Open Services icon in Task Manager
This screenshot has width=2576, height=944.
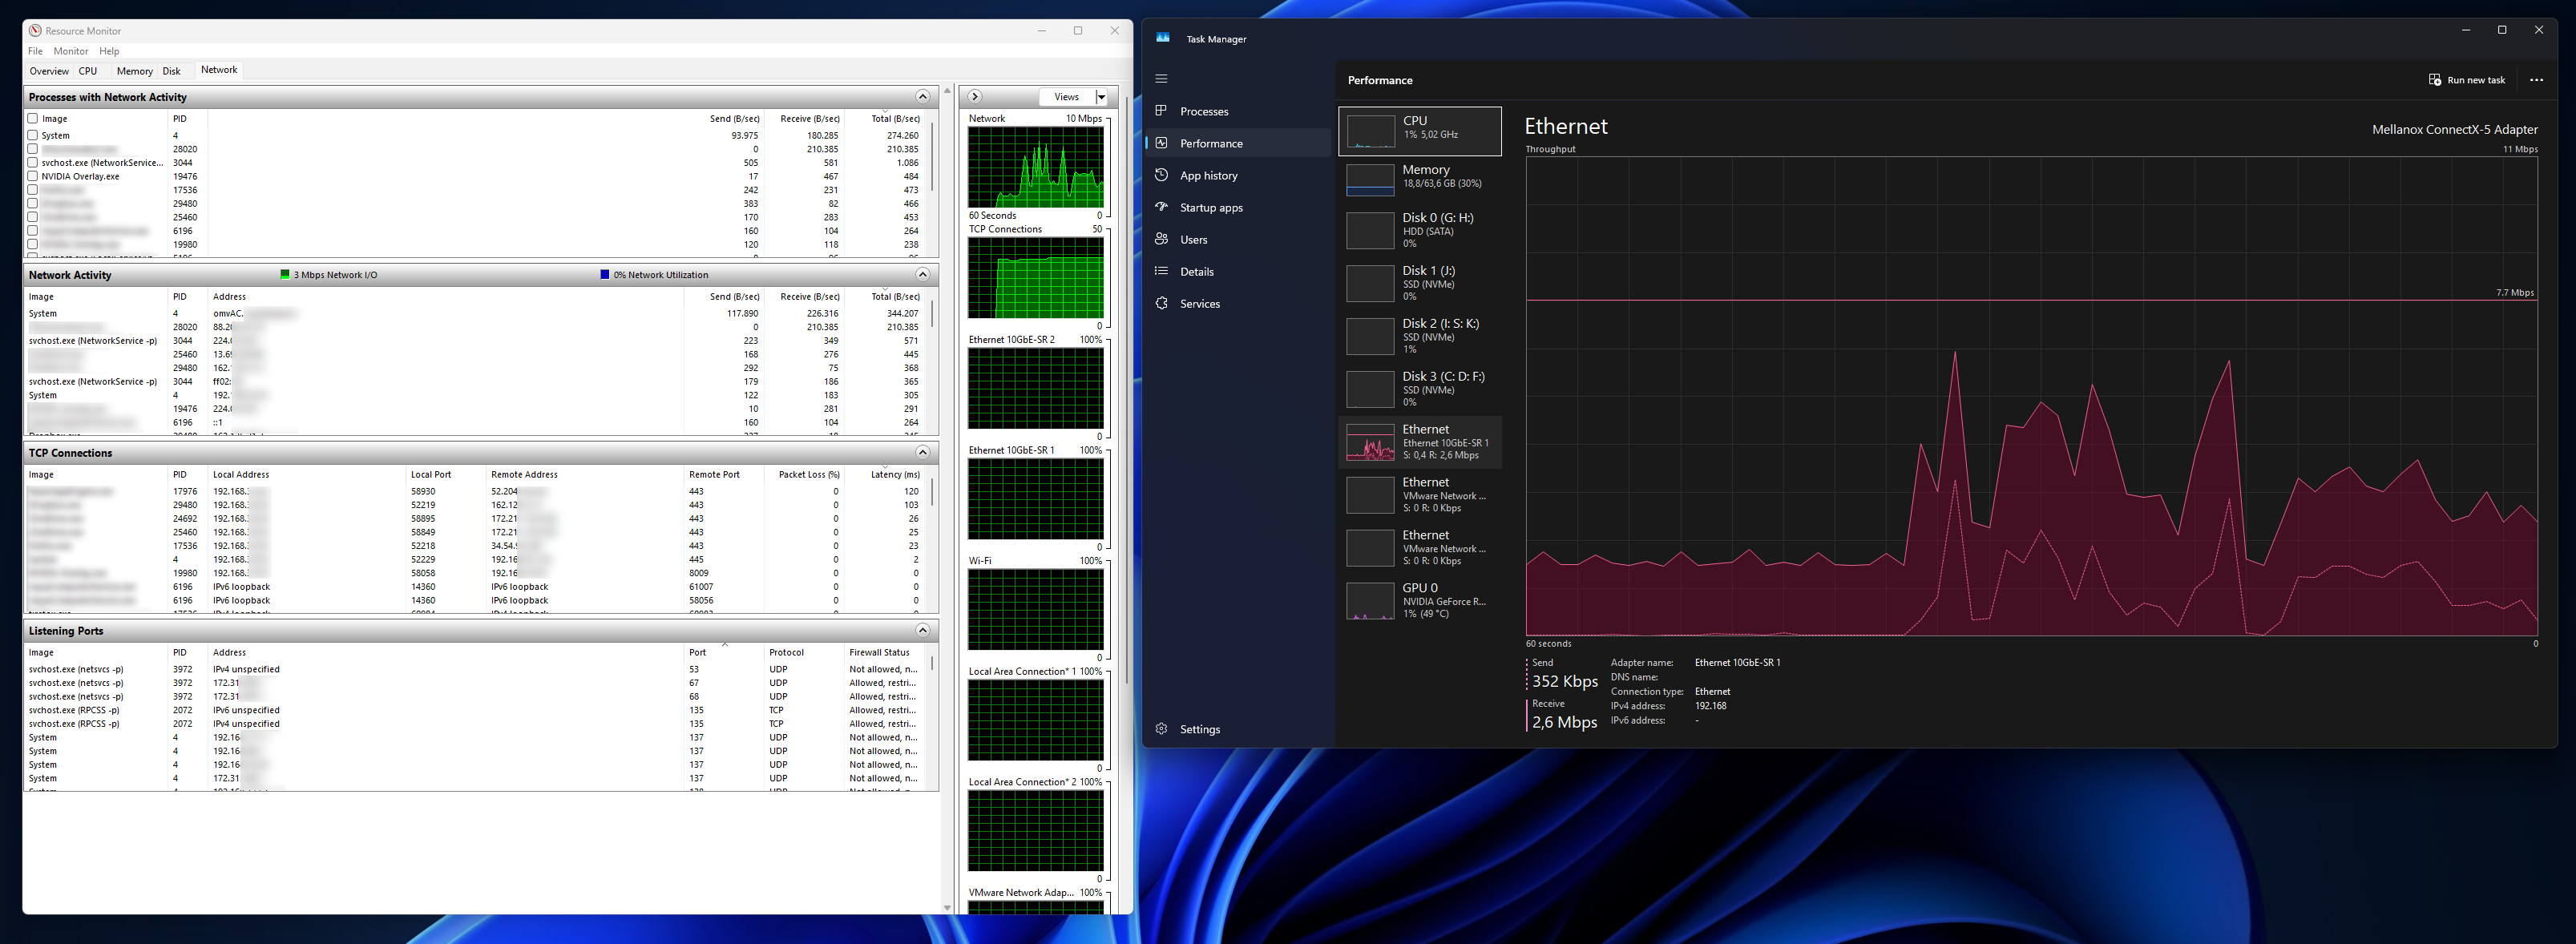pyautogui.click(x=1161, y=303)
